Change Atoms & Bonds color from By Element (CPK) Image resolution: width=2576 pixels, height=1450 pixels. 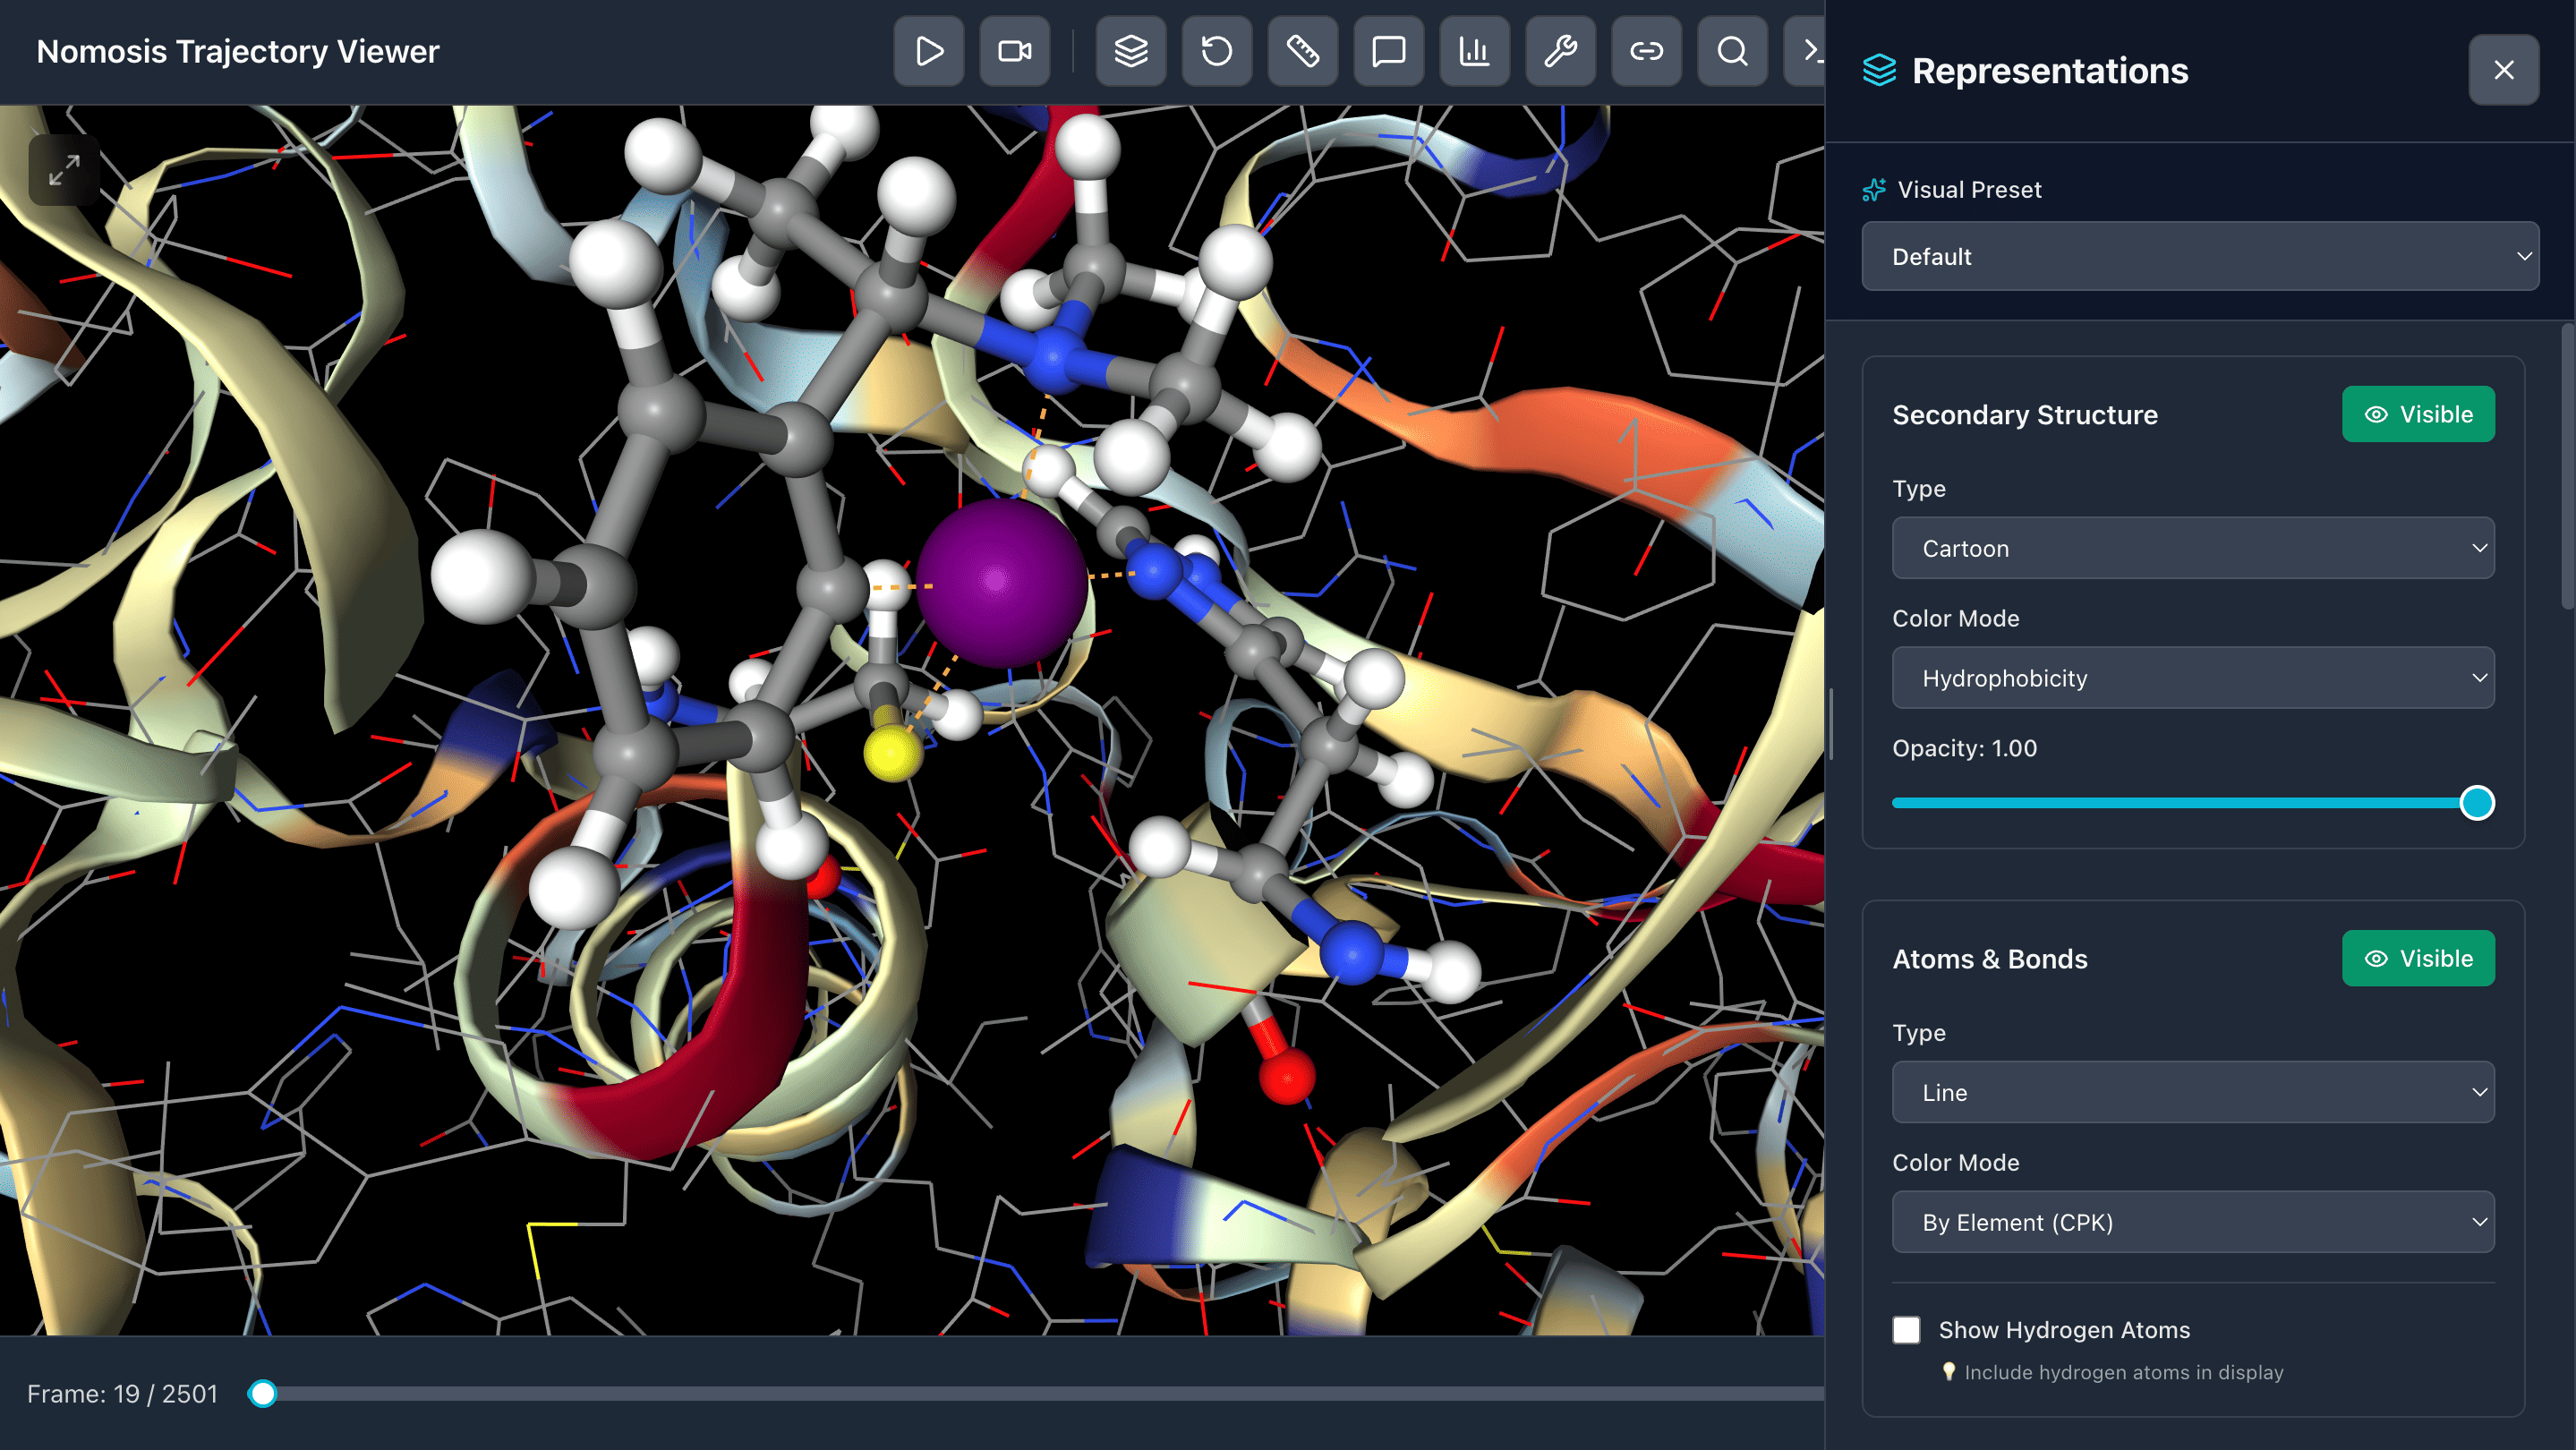coord(2193,1222)
